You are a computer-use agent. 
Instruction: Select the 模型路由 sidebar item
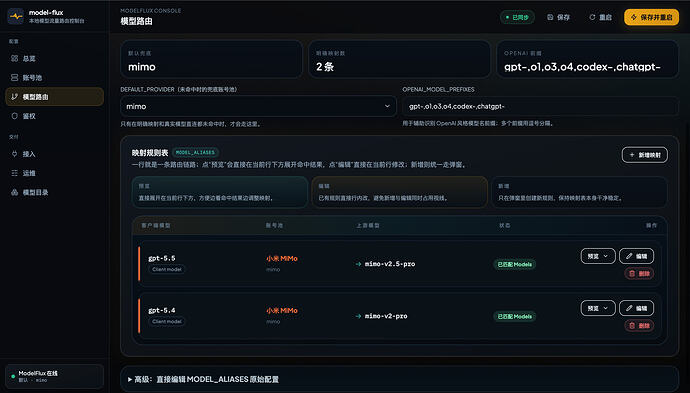pos(55,96)
